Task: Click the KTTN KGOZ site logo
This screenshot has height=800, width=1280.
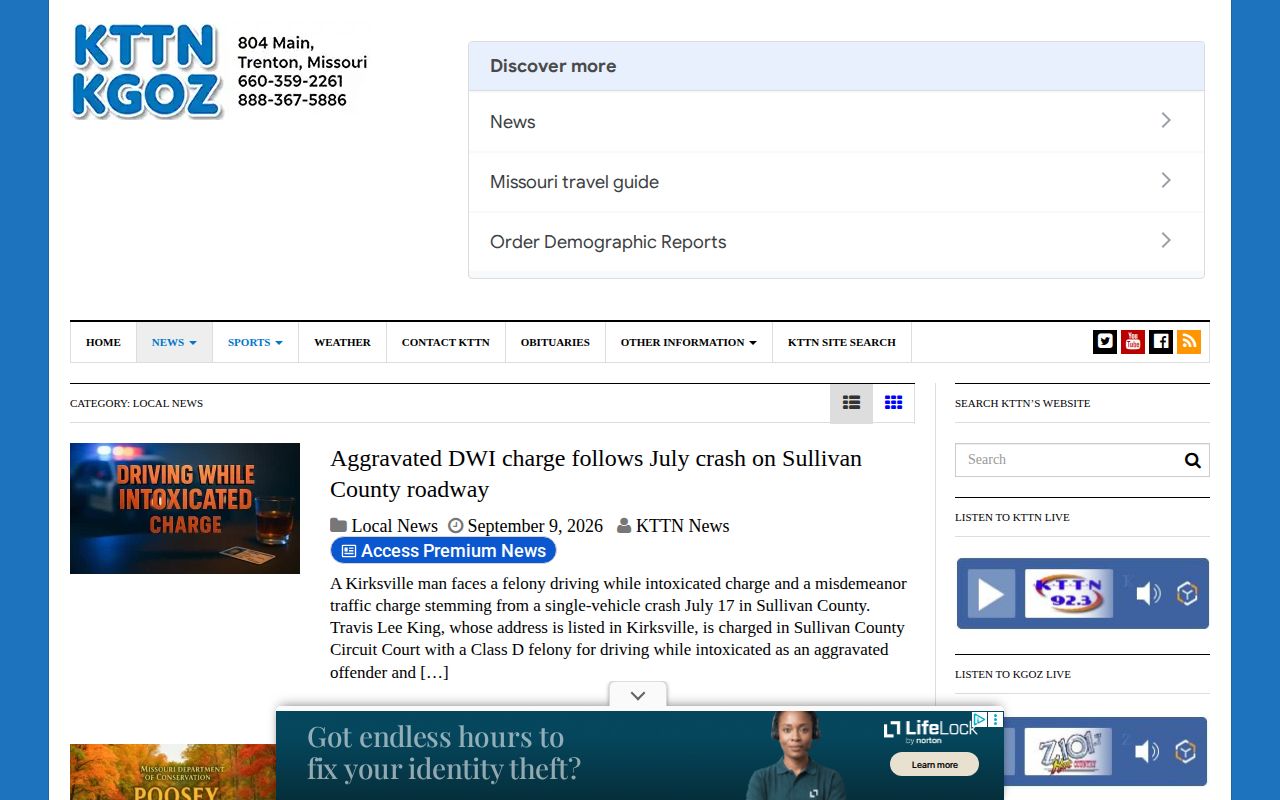Action: click(x=147, y=71)
